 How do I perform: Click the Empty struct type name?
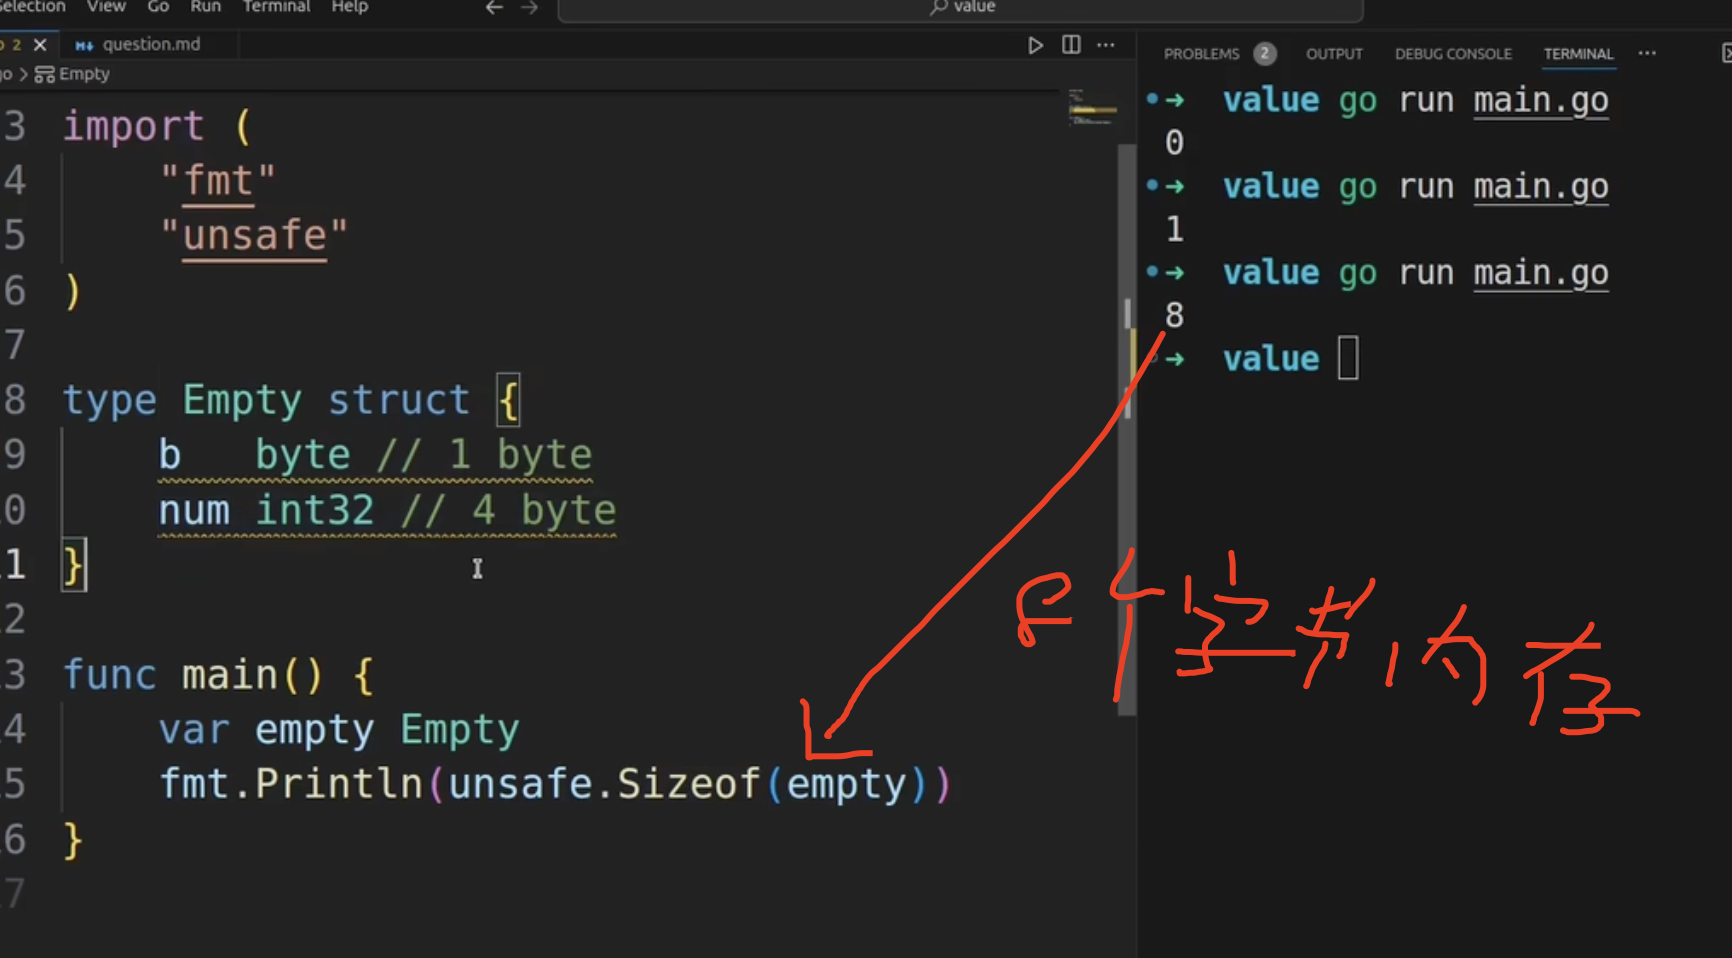(x=241, y=400)
